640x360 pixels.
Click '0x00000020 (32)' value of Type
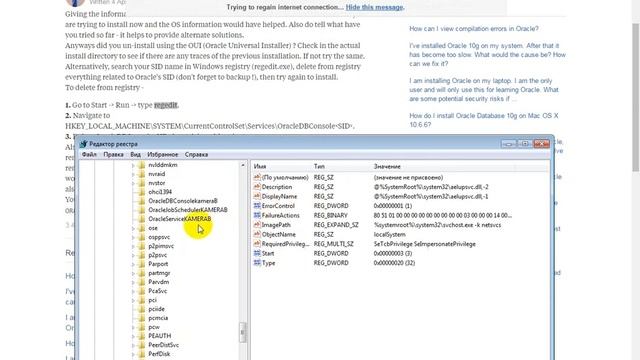(394, 263)
